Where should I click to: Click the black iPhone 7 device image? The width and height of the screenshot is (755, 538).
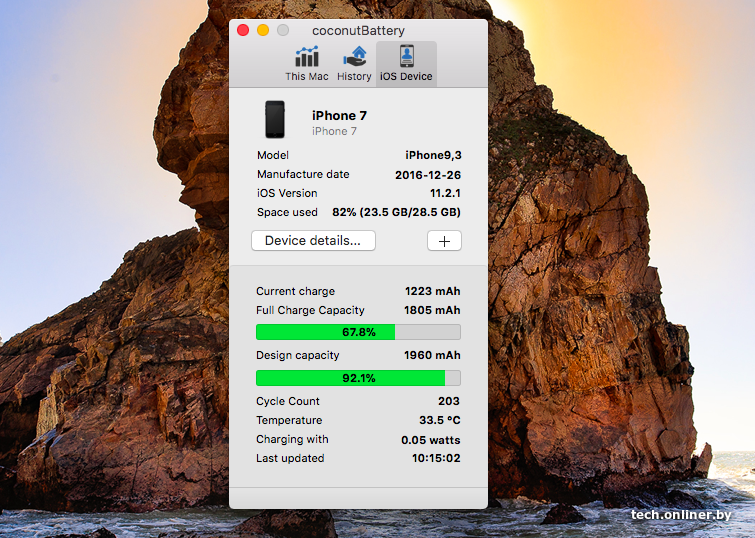tap(275, 119)
